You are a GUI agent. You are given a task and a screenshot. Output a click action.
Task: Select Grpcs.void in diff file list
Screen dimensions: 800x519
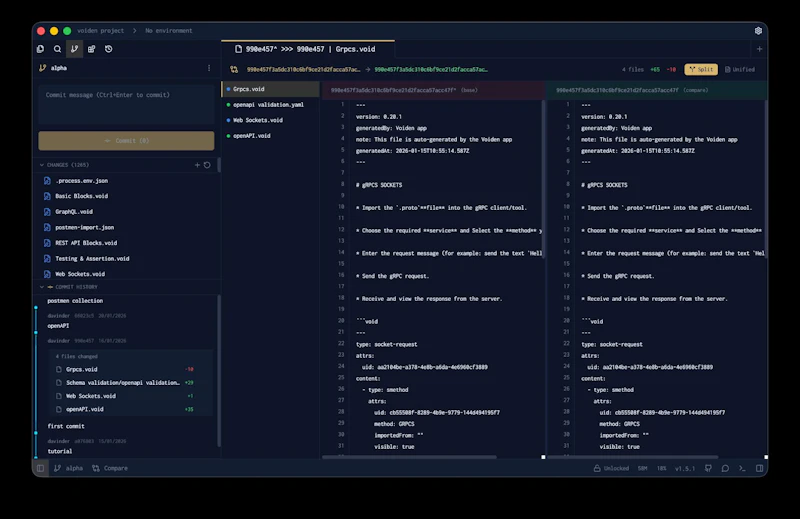(271, 89)
